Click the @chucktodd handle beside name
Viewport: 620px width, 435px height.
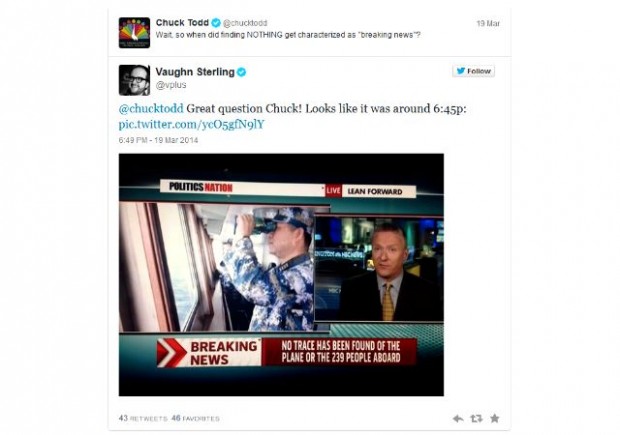(x=245, y=23)
